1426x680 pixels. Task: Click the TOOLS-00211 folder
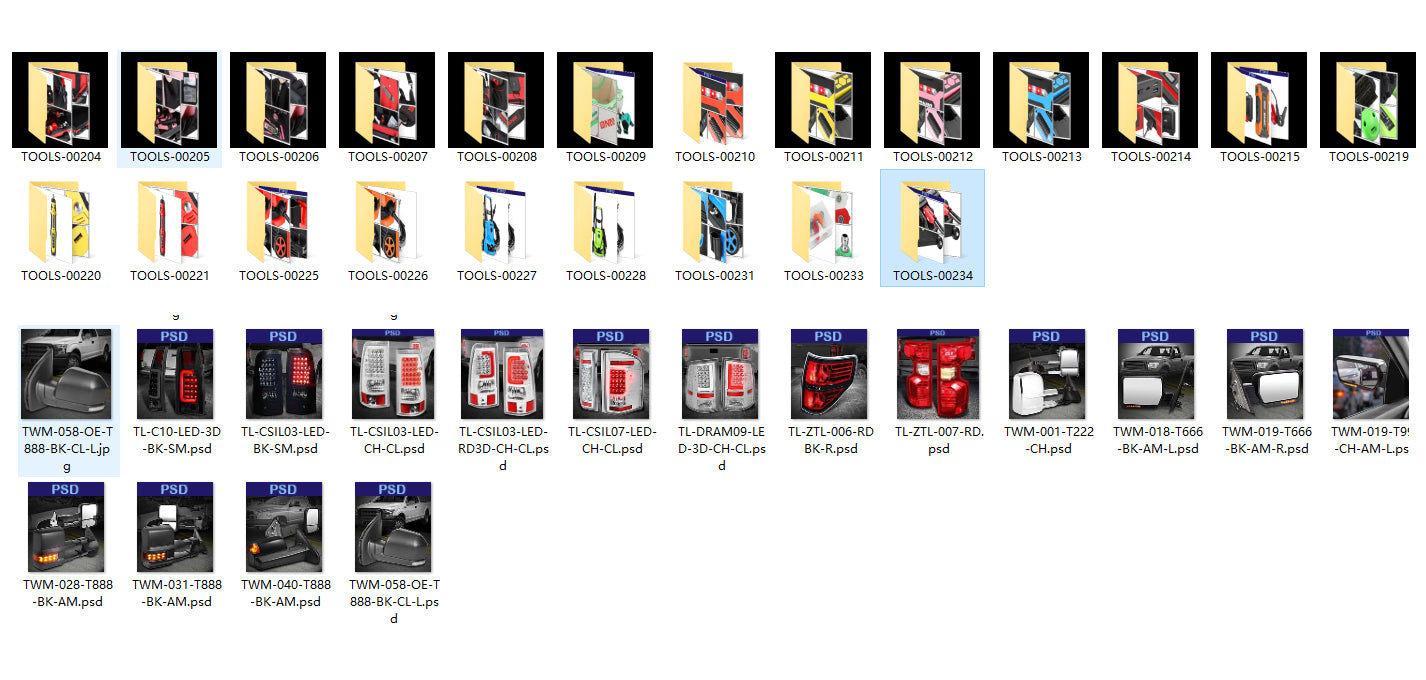tap(823, 100)
